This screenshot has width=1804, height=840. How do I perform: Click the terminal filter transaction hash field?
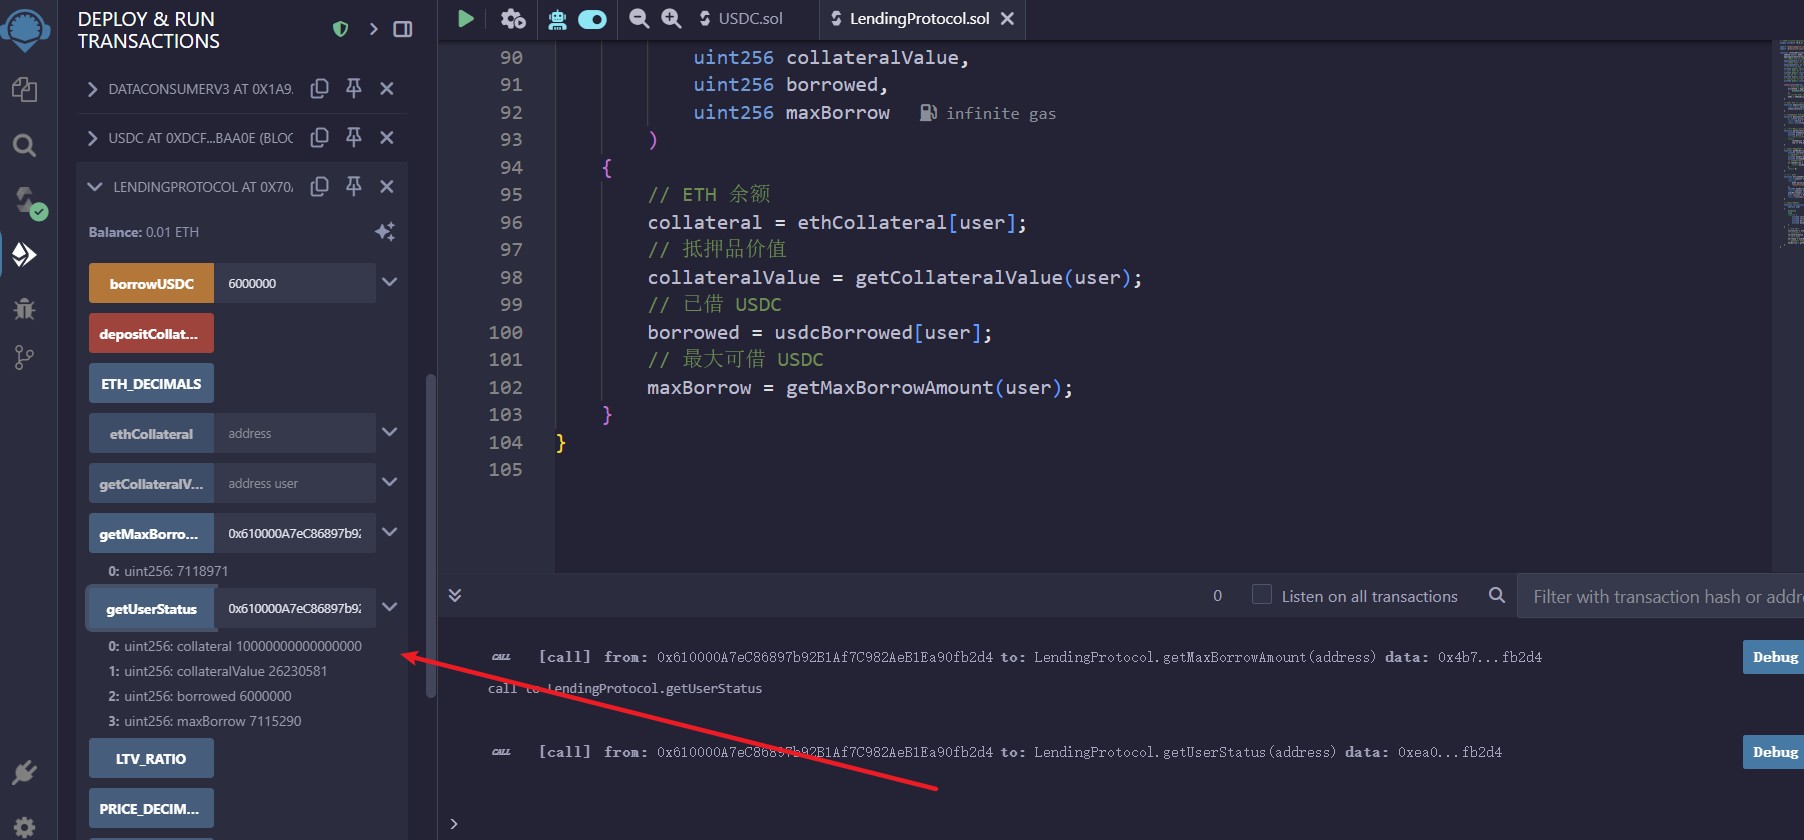[1661, 596]
